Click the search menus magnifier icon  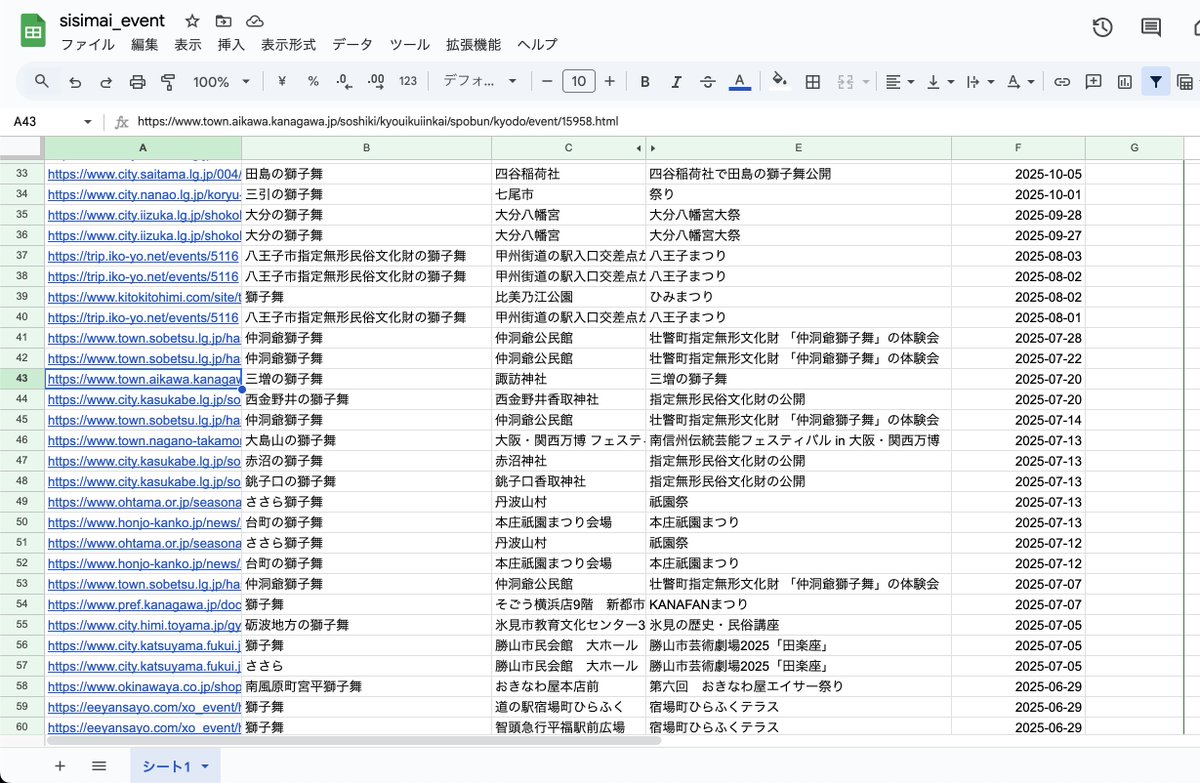point(42,81)
